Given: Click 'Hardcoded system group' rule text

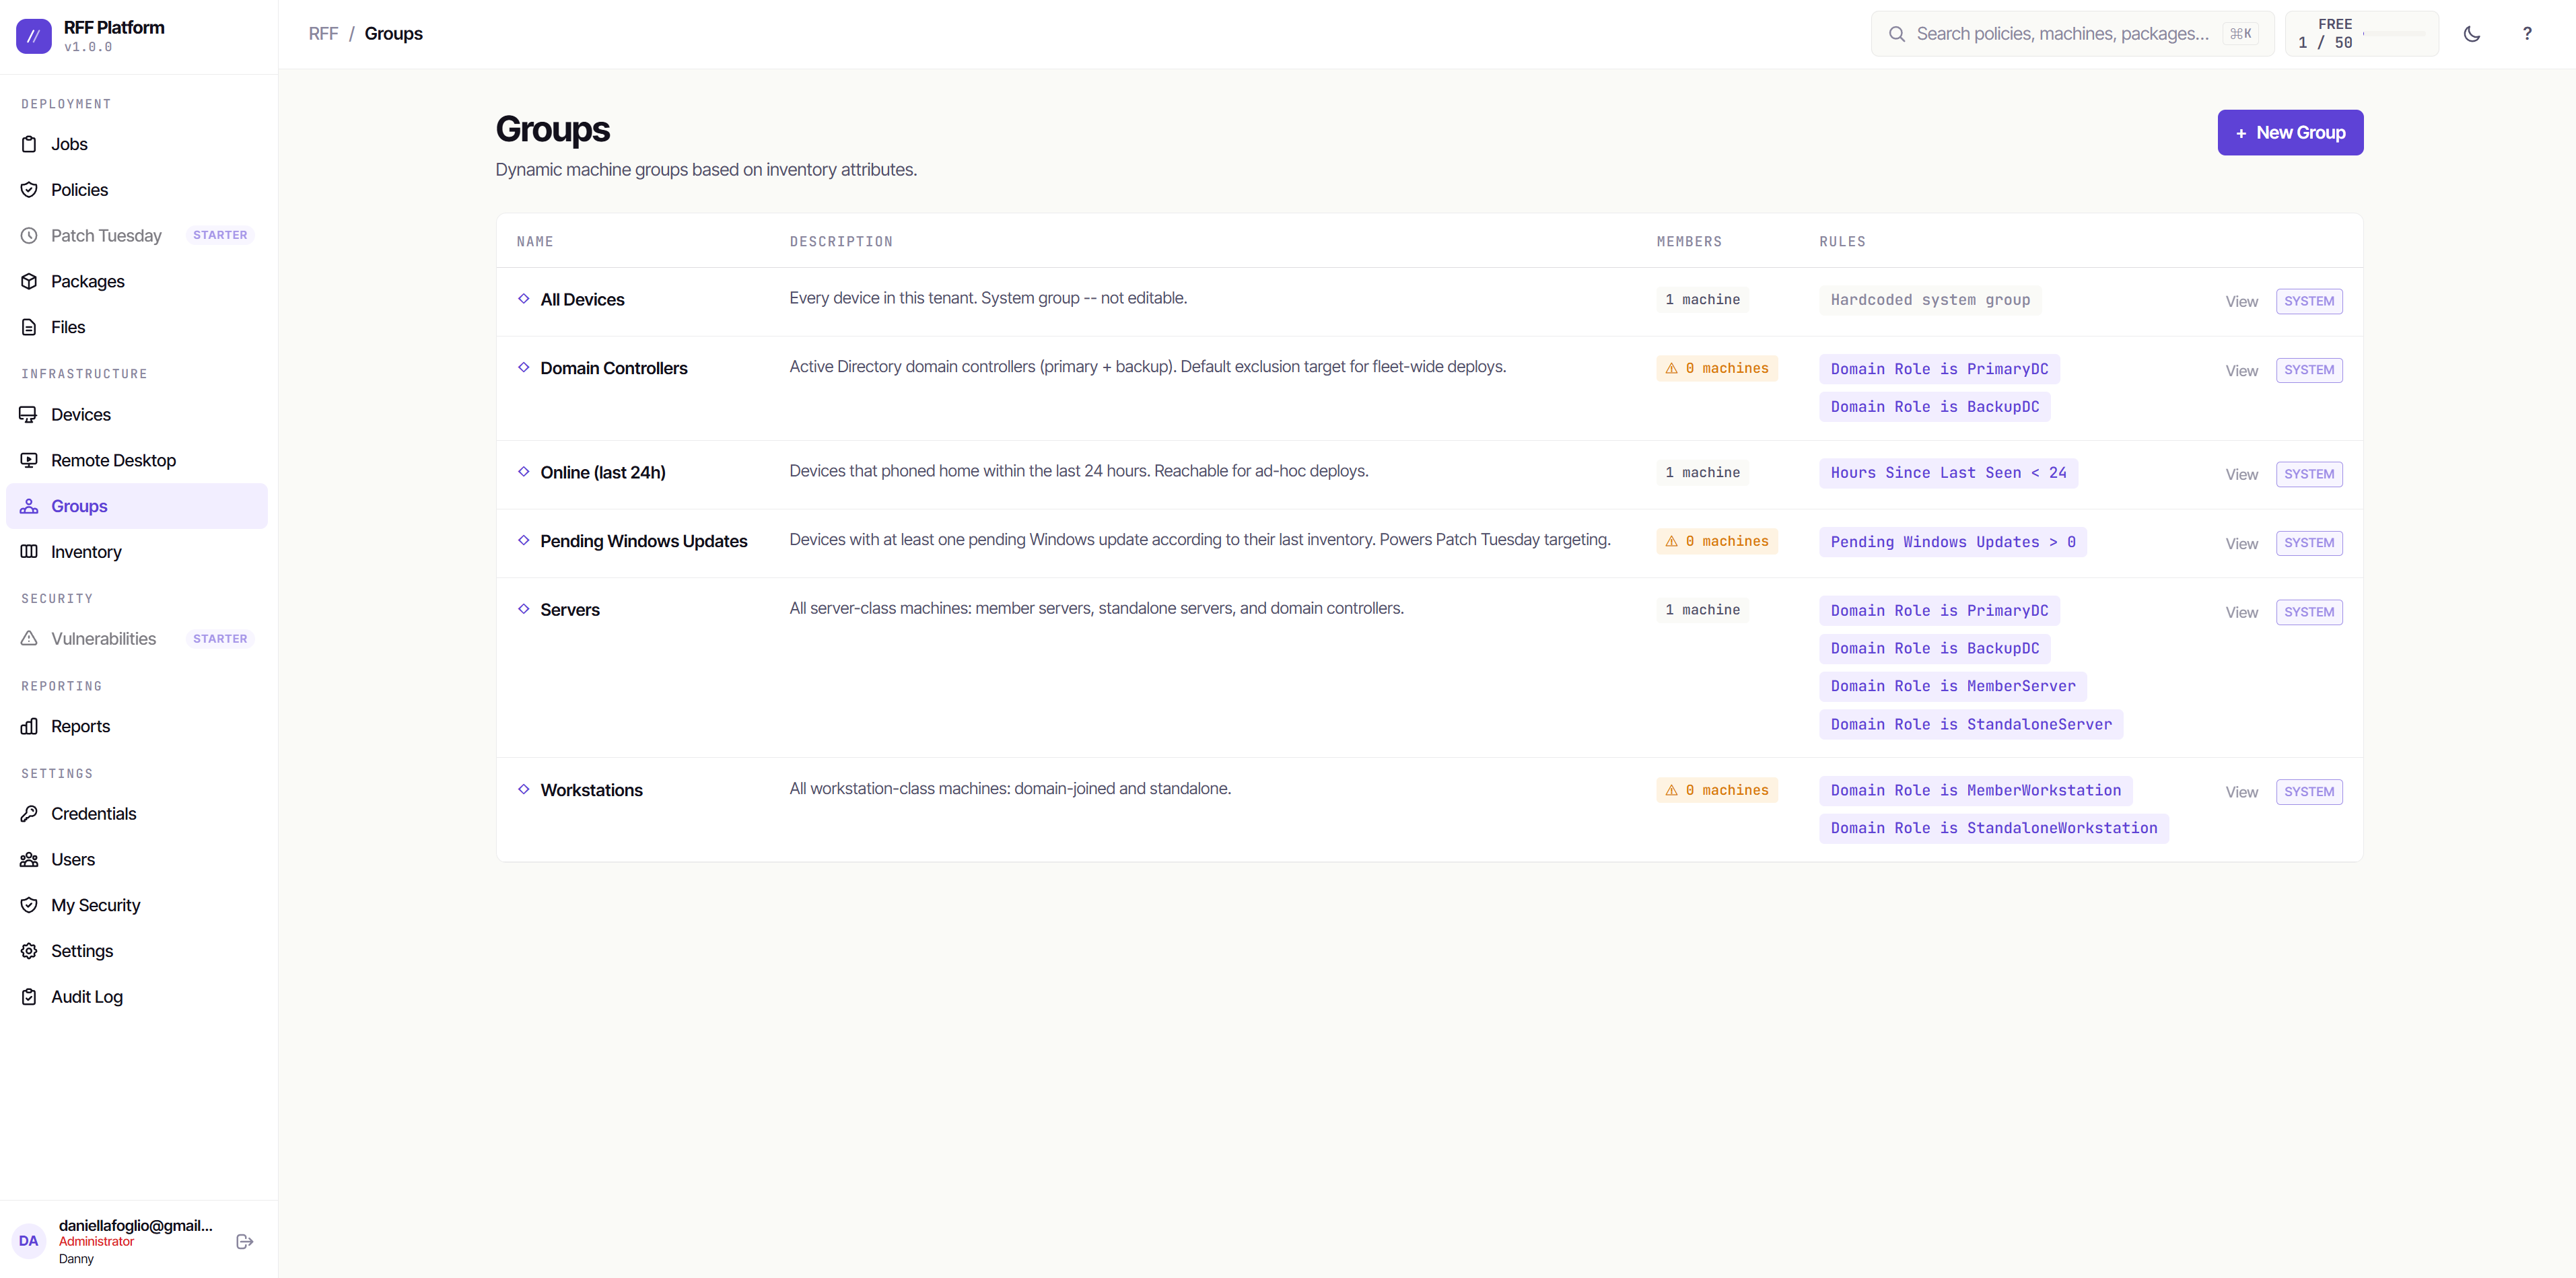Looking at the screenshot, I should 1930,300.
